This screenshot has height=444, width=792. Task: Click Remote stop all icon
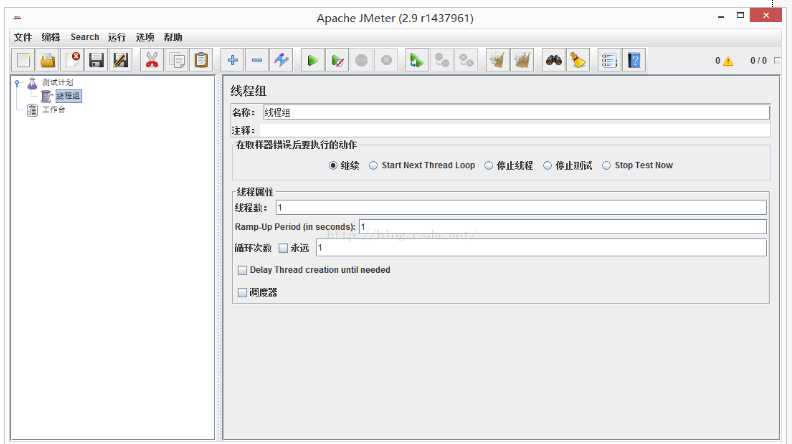441,61
